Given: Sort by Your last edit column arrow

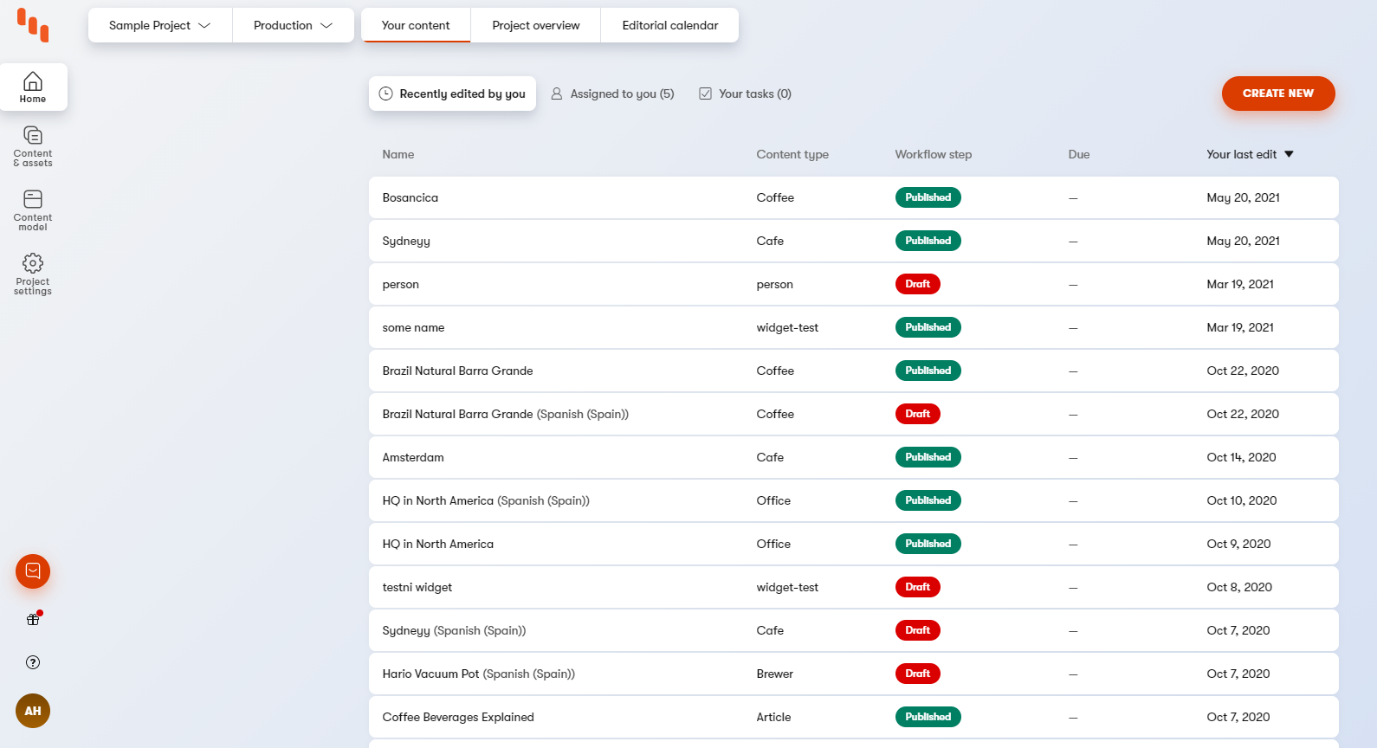Looking at the screenshot, I should pos(1288,155).
